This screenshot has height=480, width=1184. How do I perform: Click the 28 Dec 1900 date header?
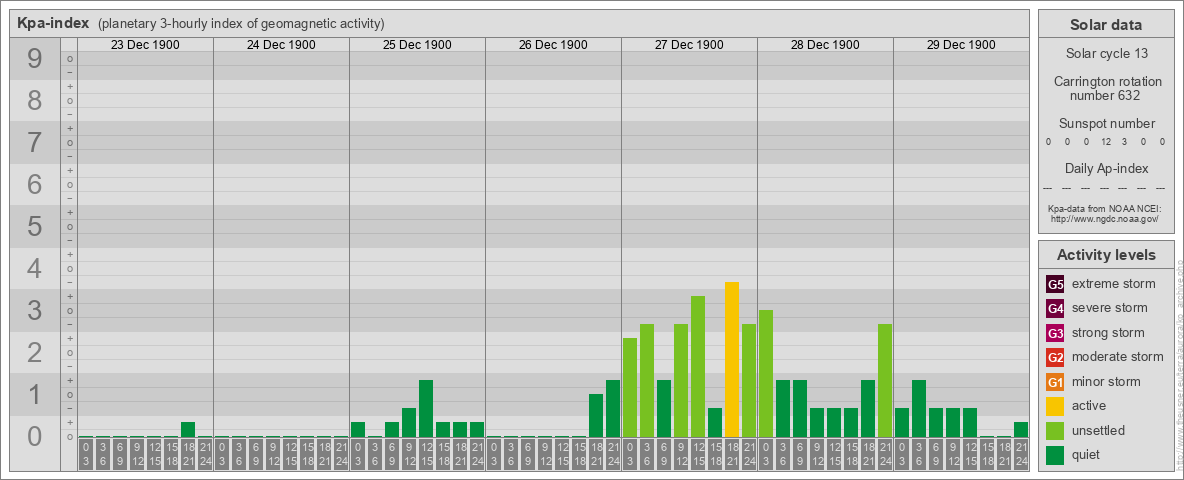[x=825, y=45]
